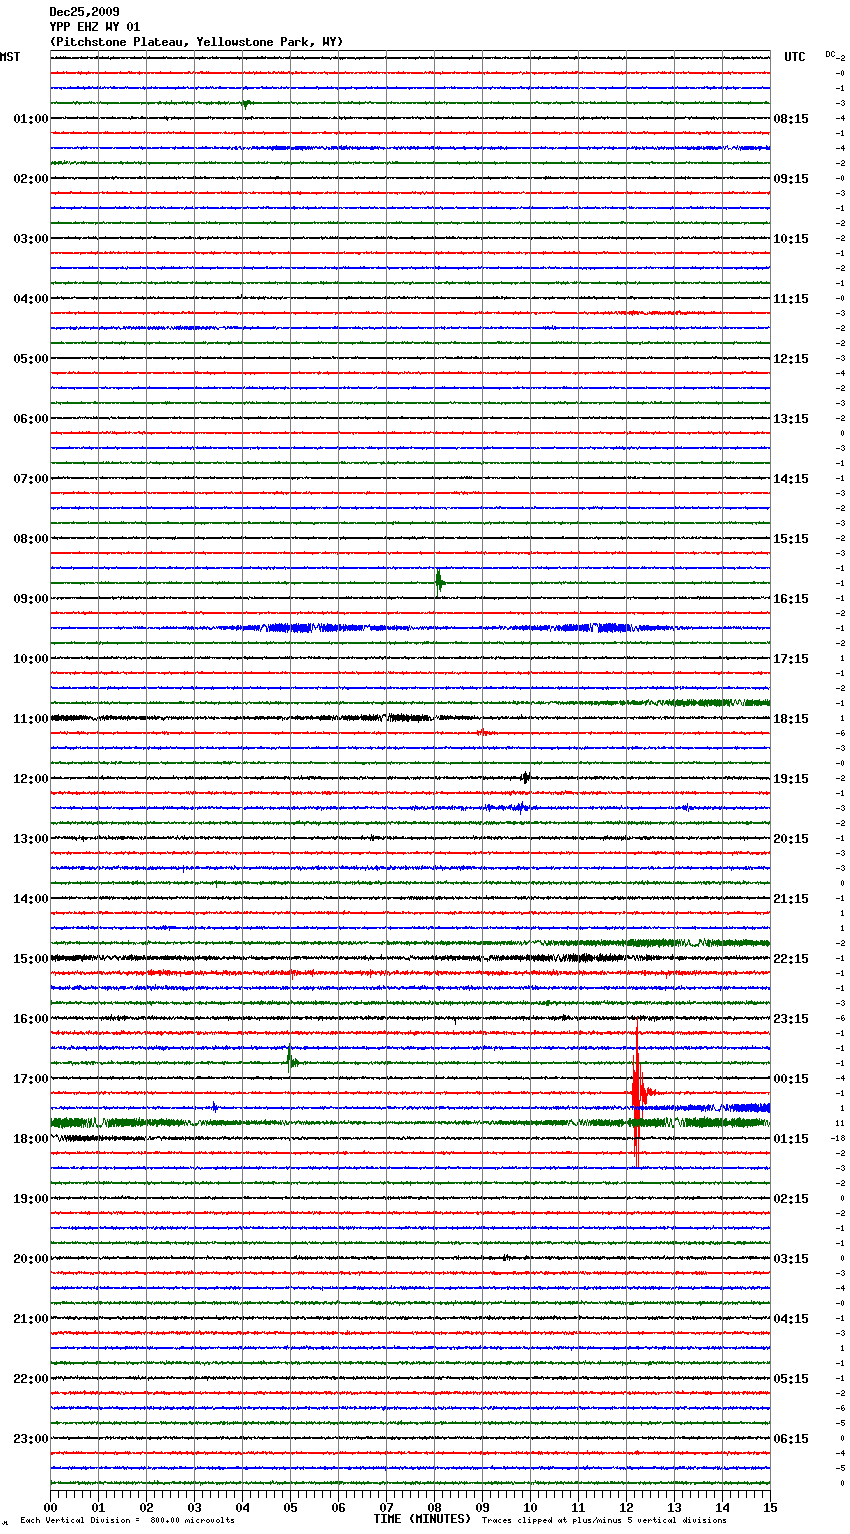The image size is (850, 1534).
Task: Select the 12:00 MST time label
Action: coord(31,779)
